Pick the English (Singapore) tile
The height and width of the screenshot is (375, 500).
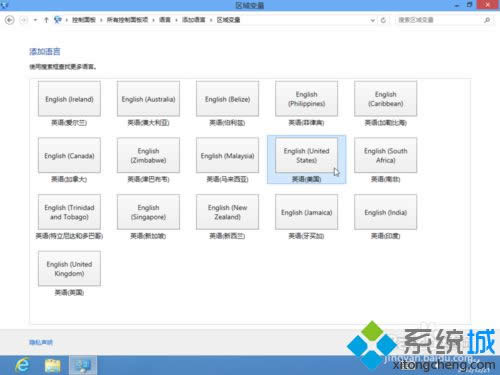[x=148, y=212]
